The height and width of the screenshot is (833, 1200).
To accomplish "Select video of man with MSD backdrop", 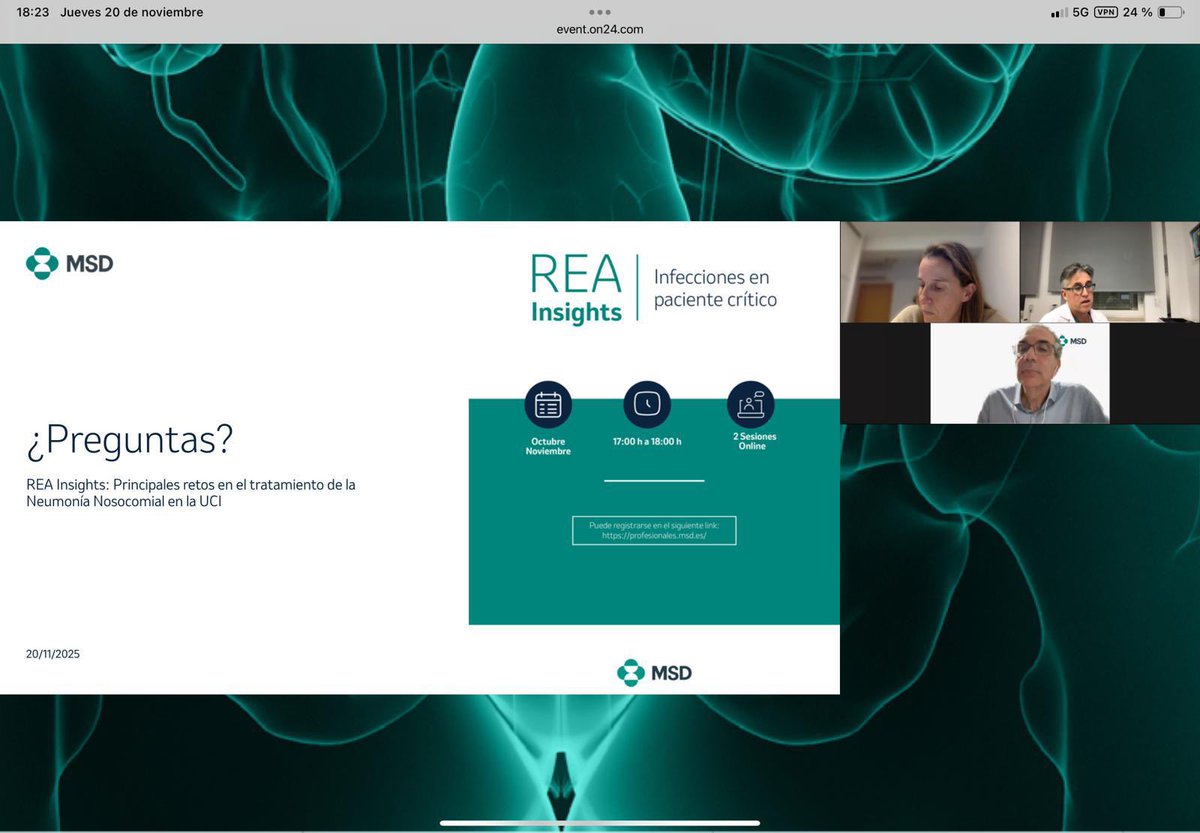I will pos(1020,373).
